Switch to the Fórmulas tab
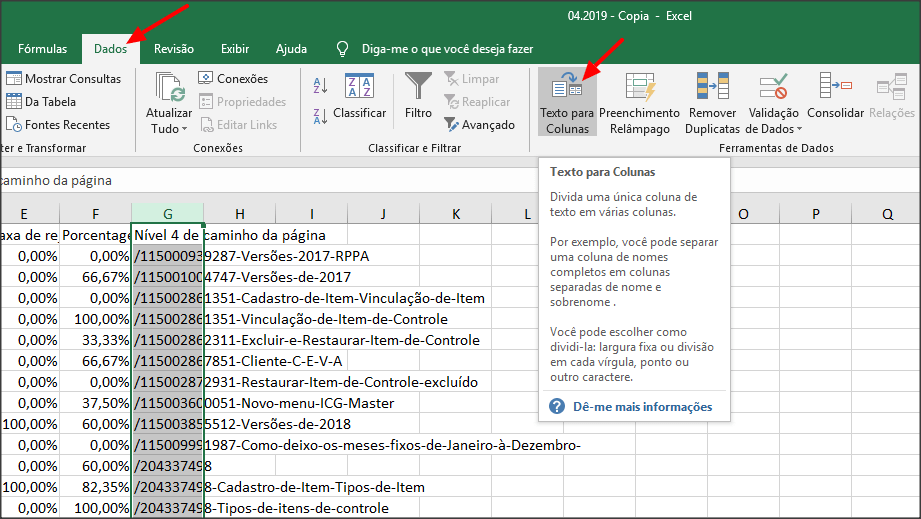Screen dimensions: 921x519 click(x=42, y=49)
